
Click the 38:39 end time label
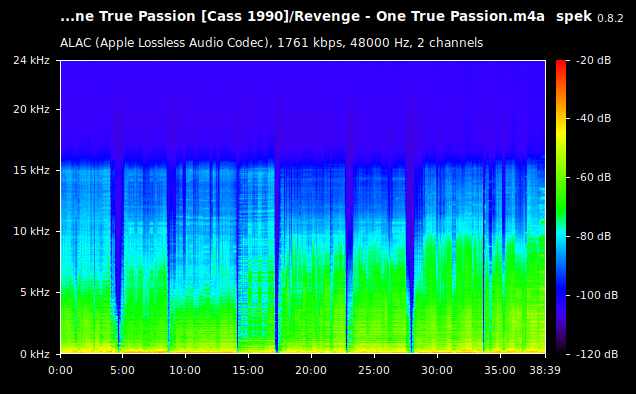tap(545, 370)
